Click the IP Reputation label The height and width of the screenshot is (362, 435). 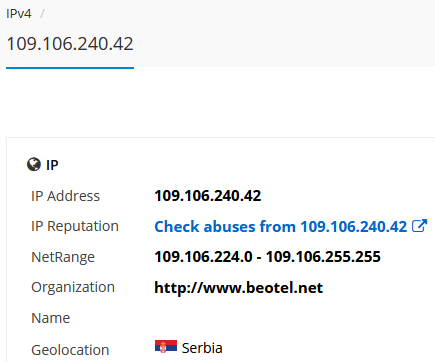(x=75, y=226)
